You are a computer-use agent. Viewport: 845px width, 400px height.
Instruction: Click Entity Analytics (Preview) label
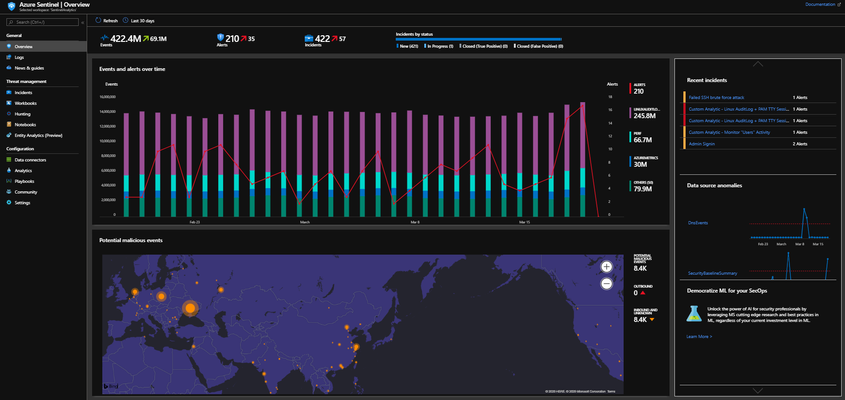pyautogui.click(x=39, y=135)
